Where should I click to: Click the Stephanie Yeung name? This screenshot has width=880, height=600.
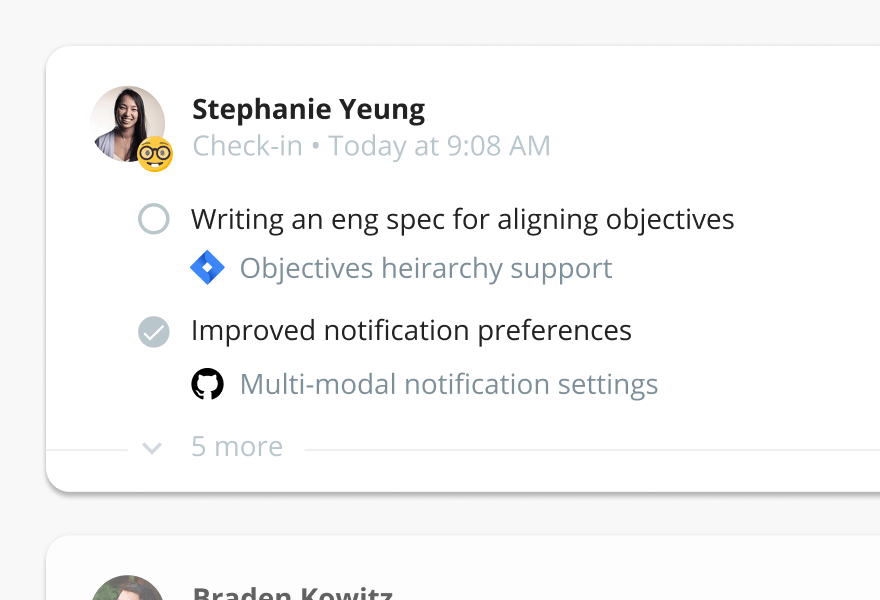pos(308,109)
